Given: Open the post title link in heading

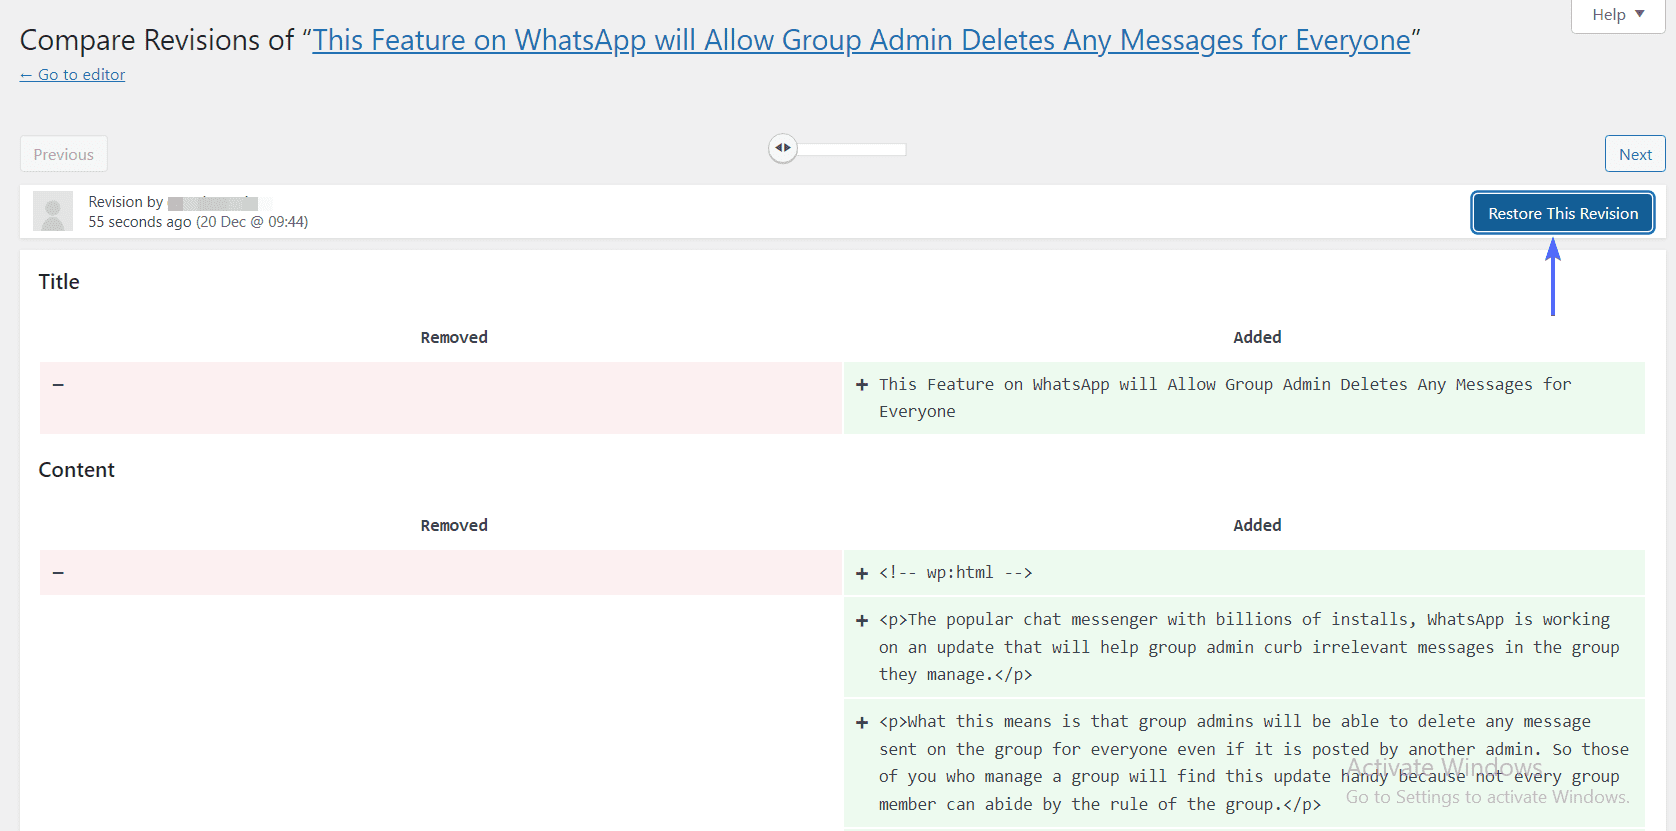Looking at the screenshot, I should 861,40.
